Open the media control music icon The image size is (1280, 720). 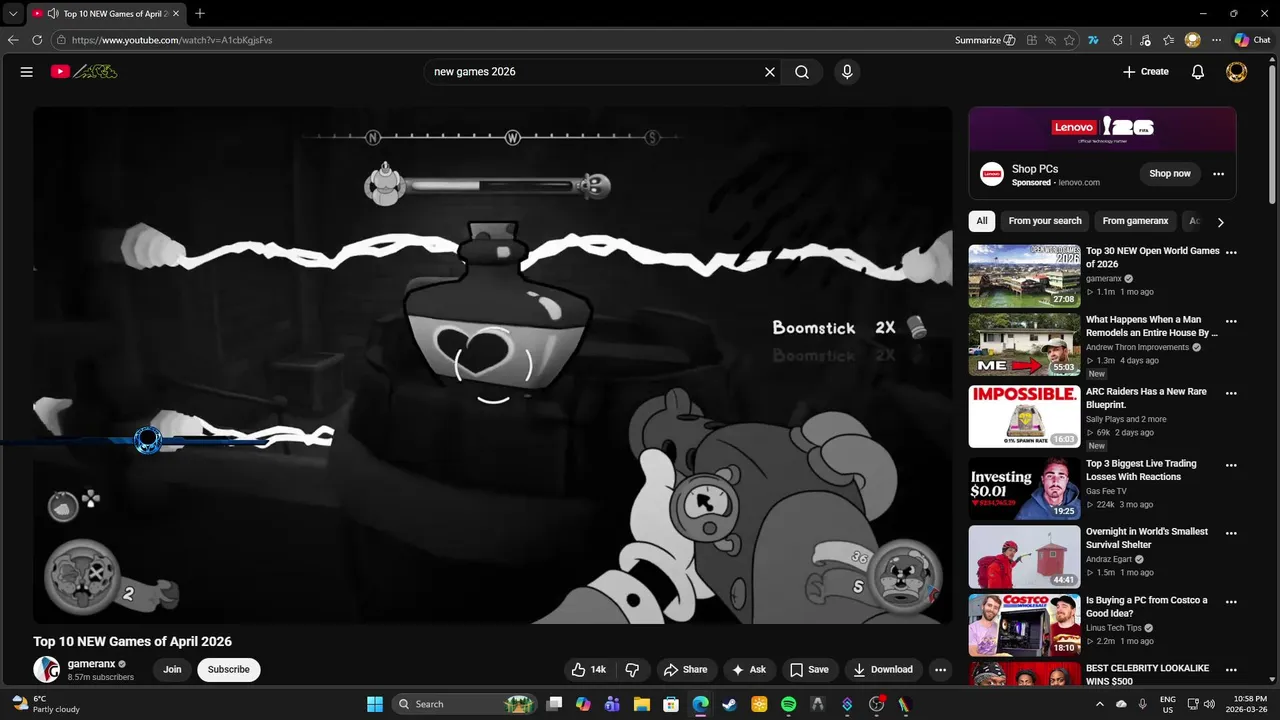(x=1143, y=40)
